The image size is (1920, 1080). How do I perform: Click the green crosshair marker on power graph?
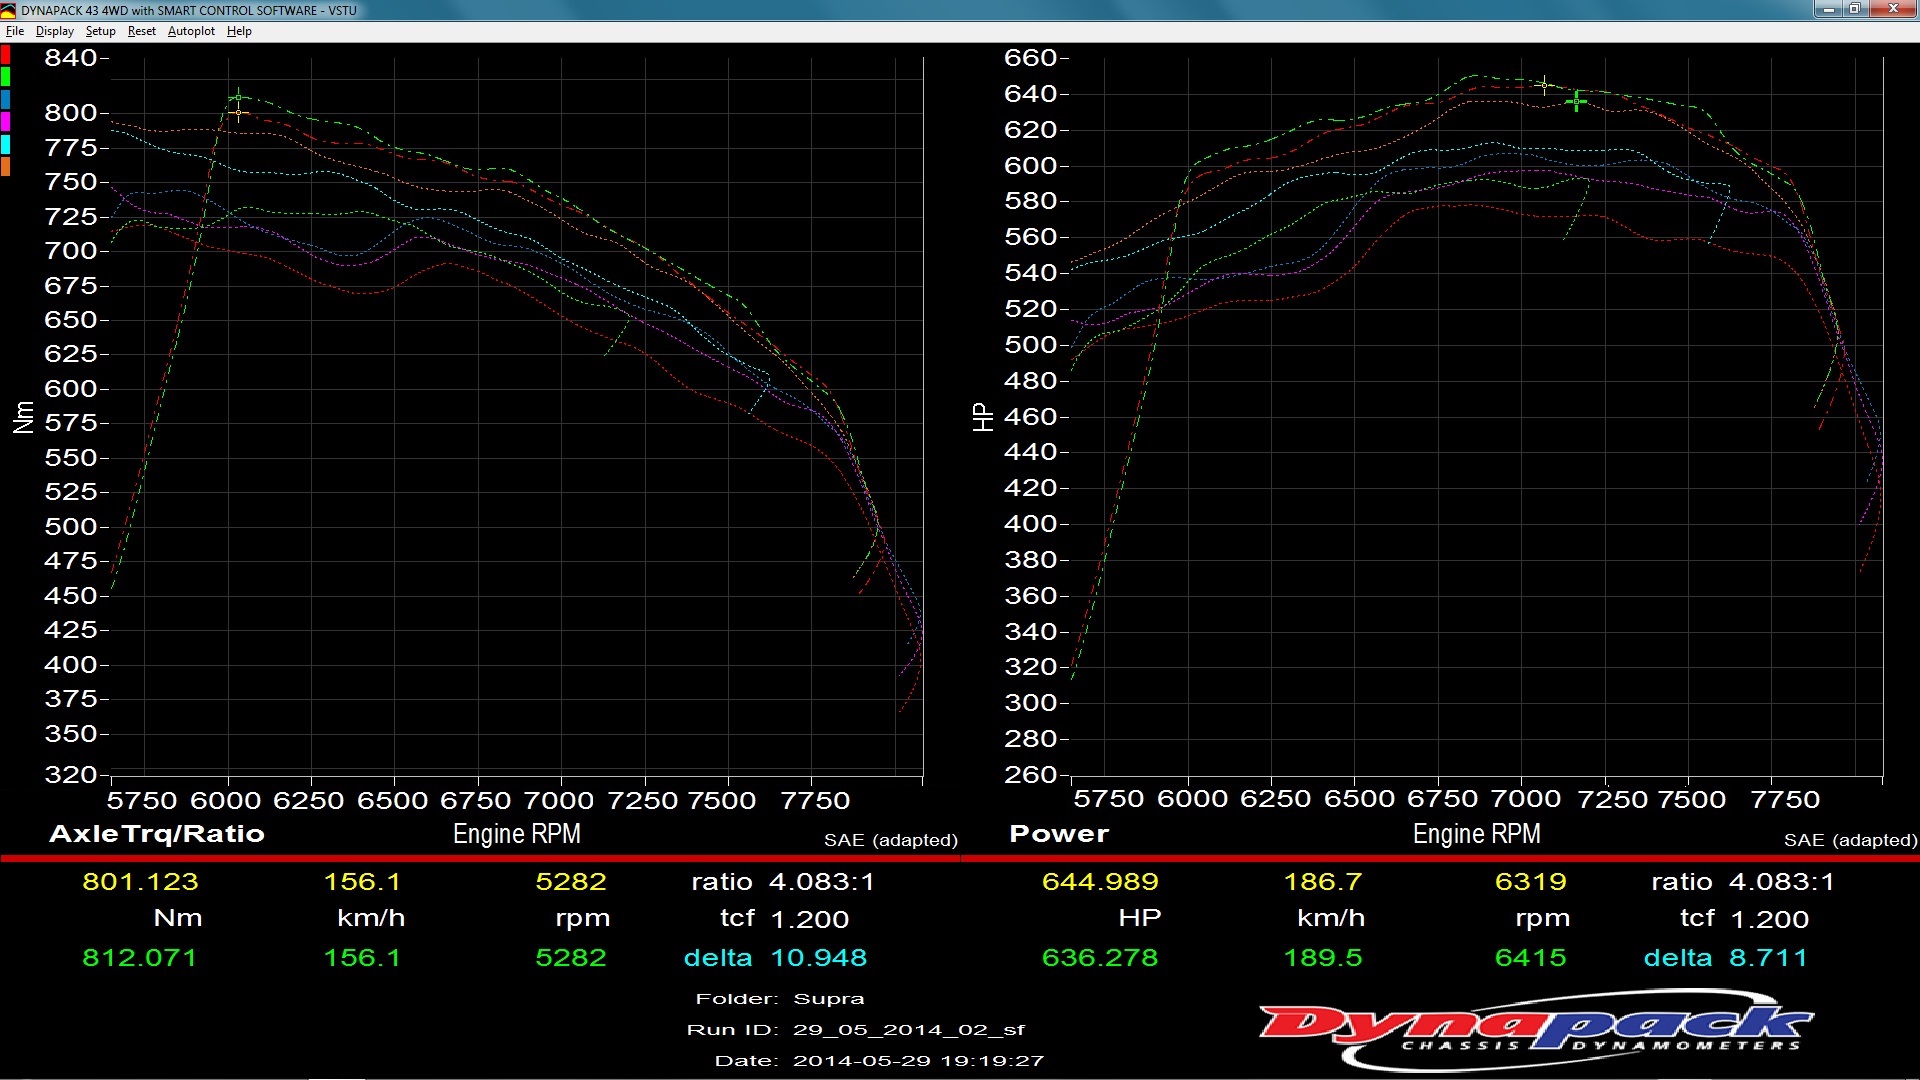[x=1576, y=101]
